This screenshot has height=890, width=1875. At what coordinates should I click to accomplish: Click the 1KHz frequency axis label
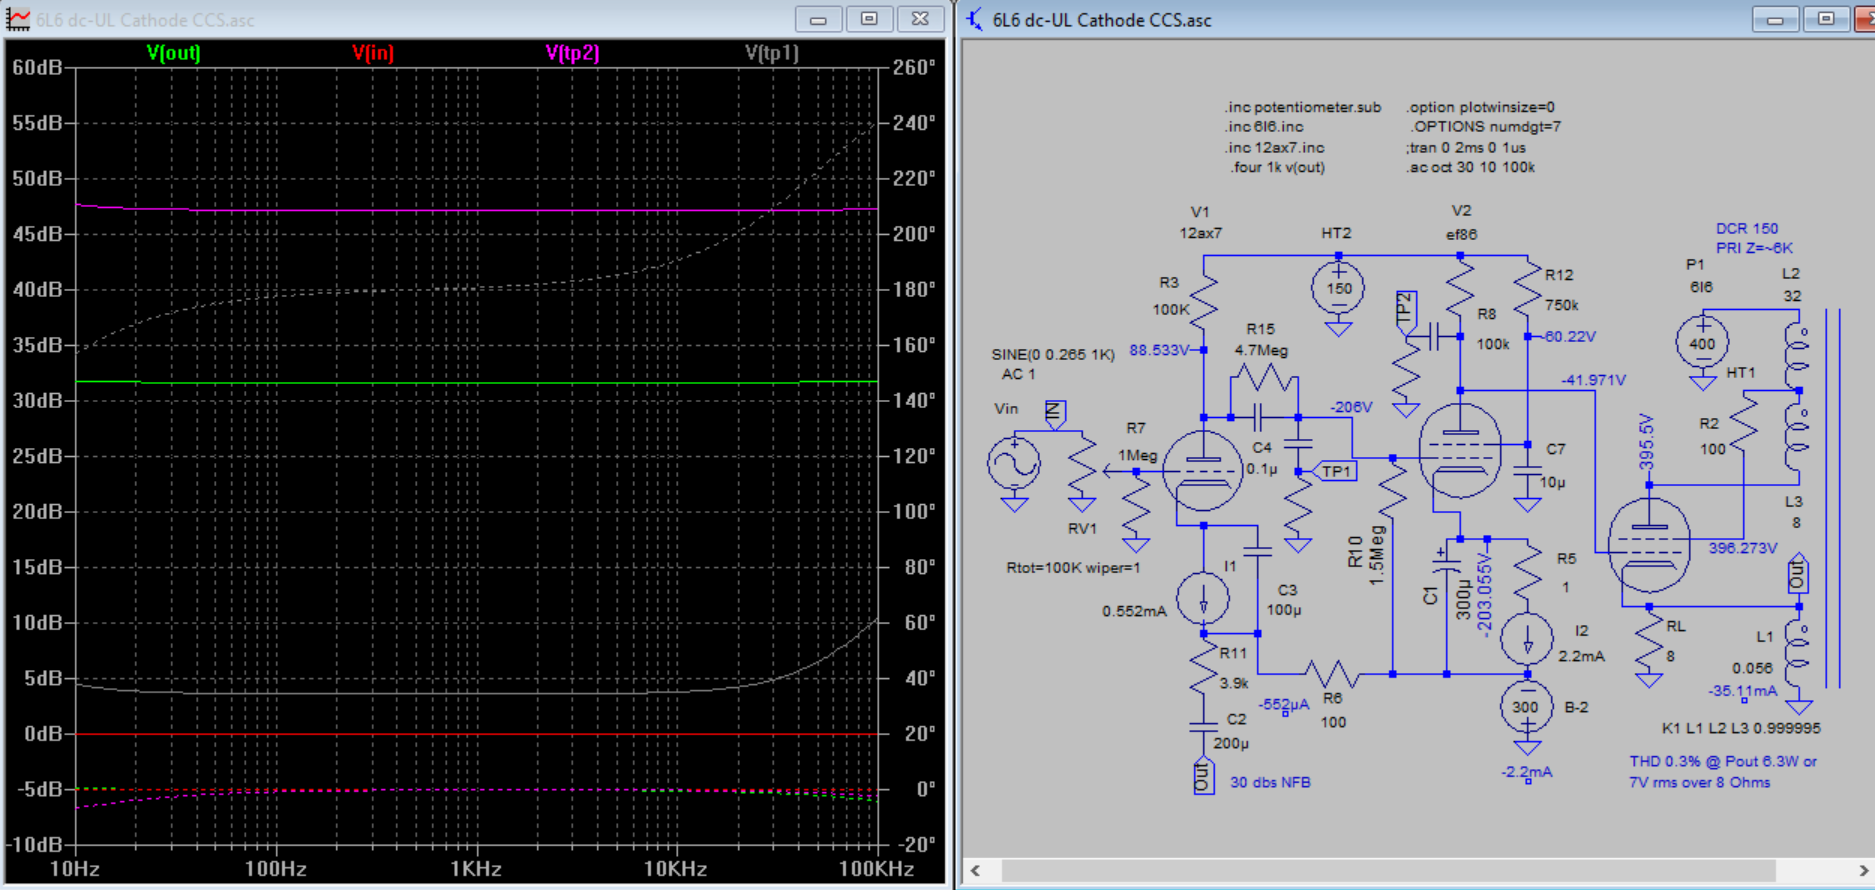coord(475,868)
